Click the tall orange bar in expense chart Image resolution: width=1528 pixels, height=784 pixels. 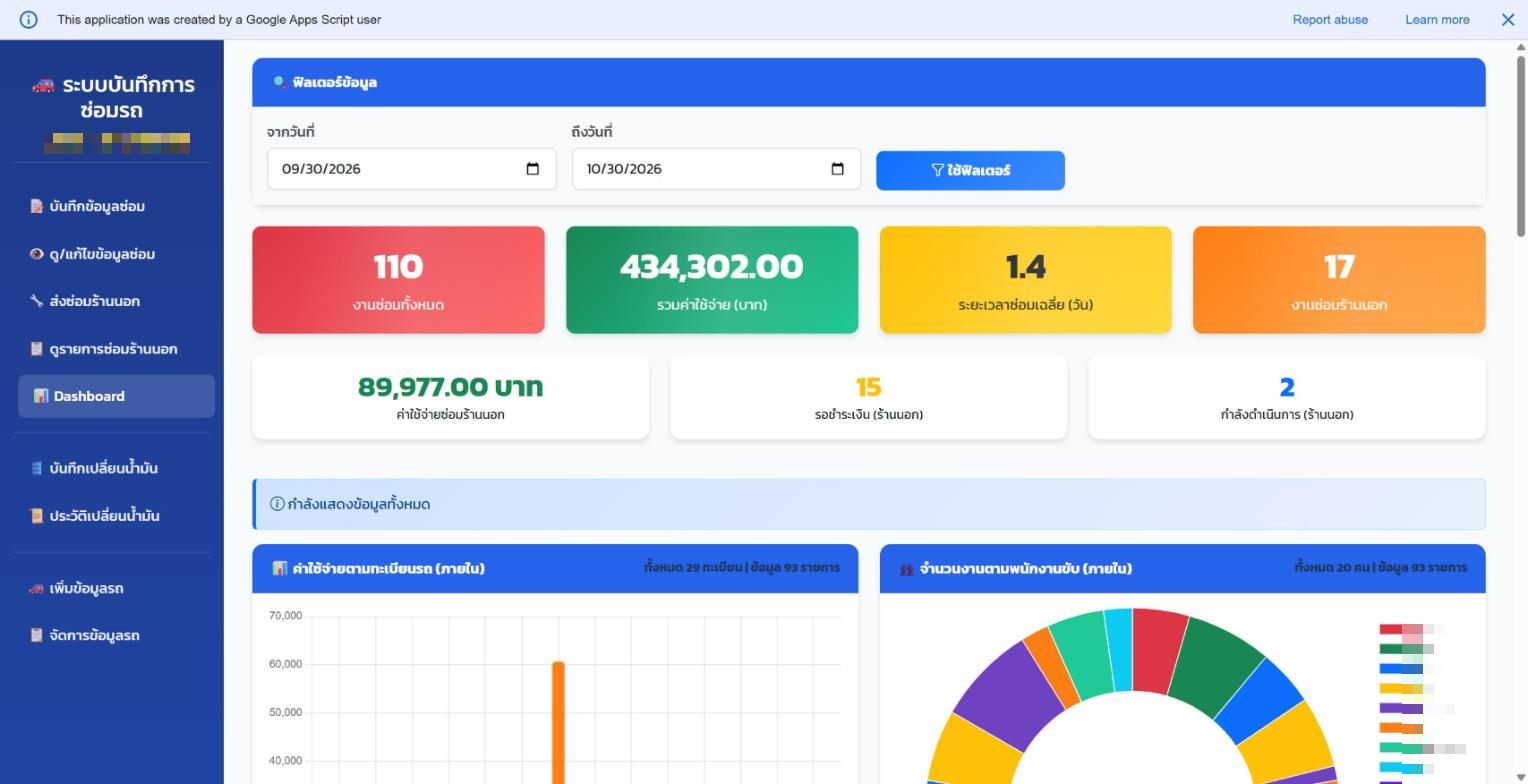click(x=558, y=722)
